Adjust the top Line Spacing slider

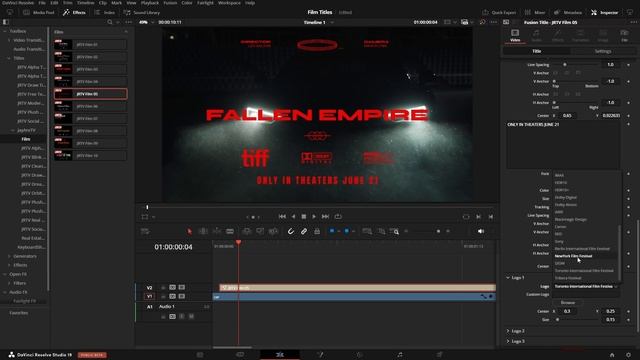coord(576,64)
